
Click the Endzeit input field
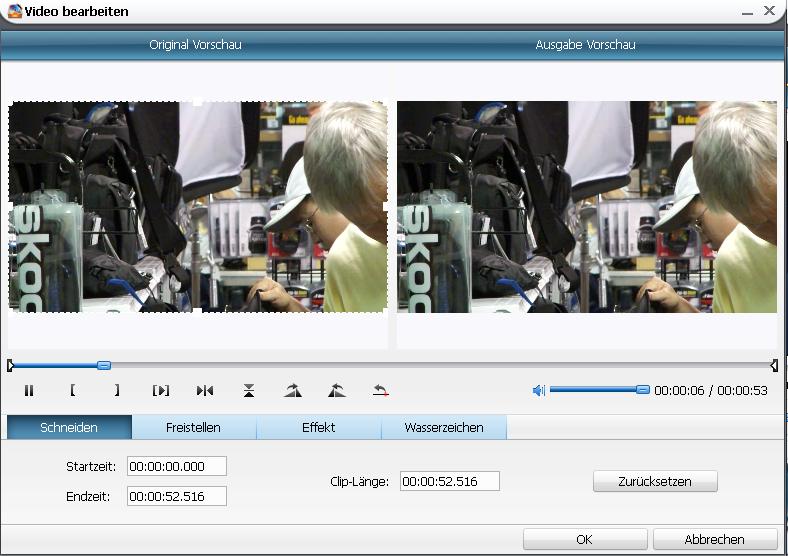[x=177, y=496]
